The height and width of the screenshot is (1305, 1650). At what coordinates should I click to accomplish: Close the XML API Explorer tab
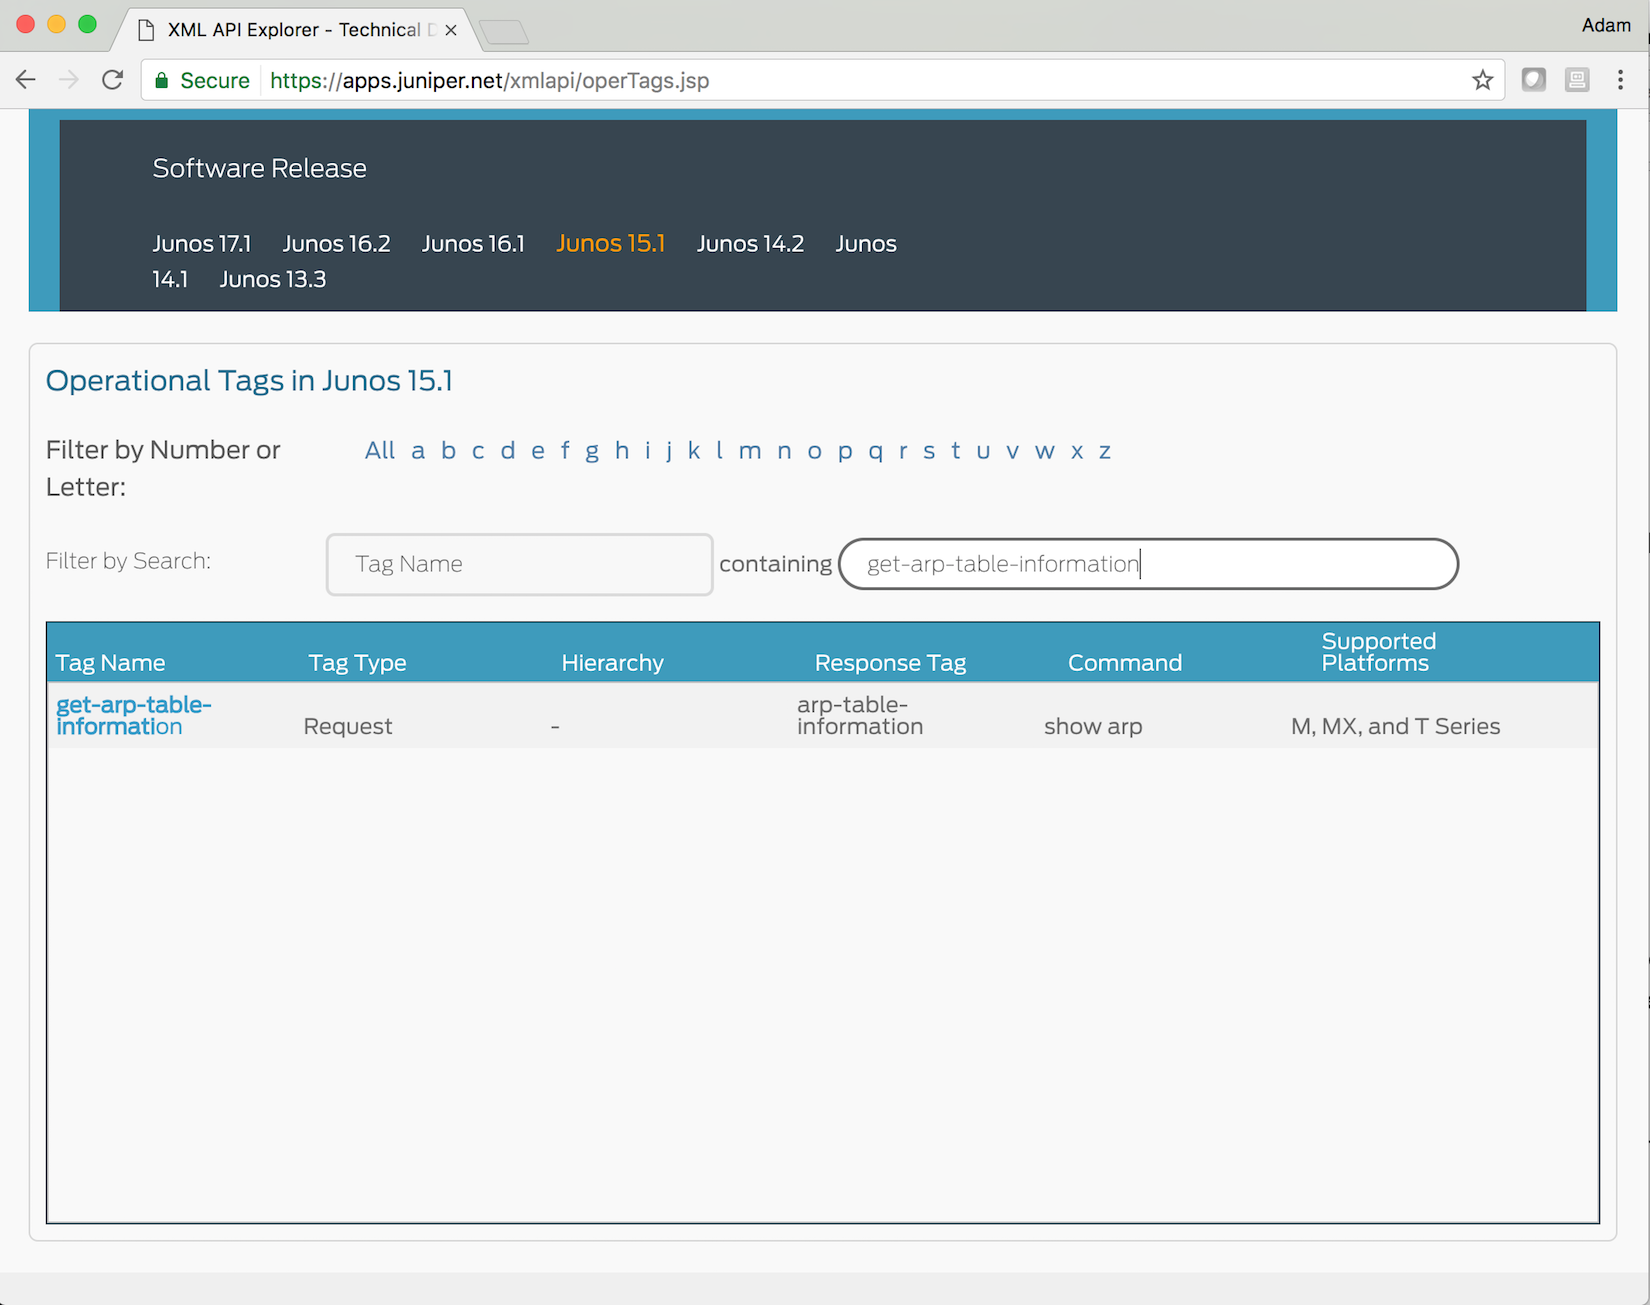451,30
